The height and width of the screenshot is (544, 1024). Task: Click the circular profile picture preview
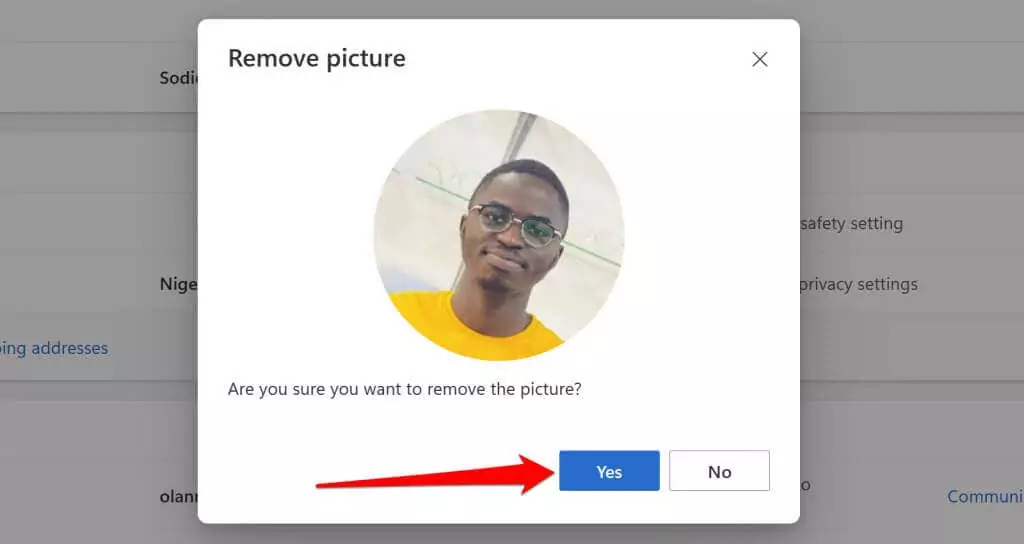click(499, 235)
